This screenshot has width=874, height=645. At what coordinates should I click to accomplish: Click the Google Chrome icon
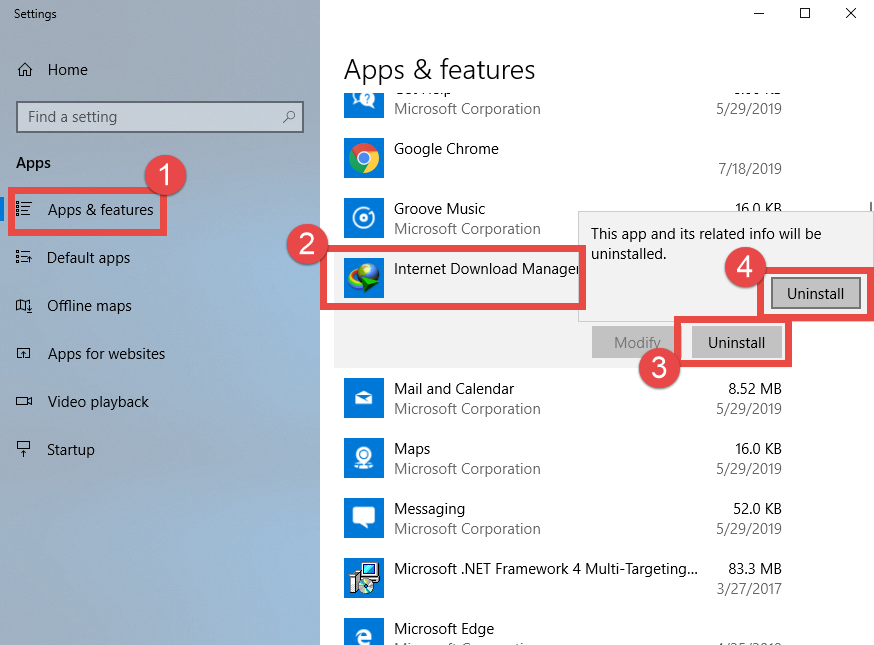pos(363,158)
